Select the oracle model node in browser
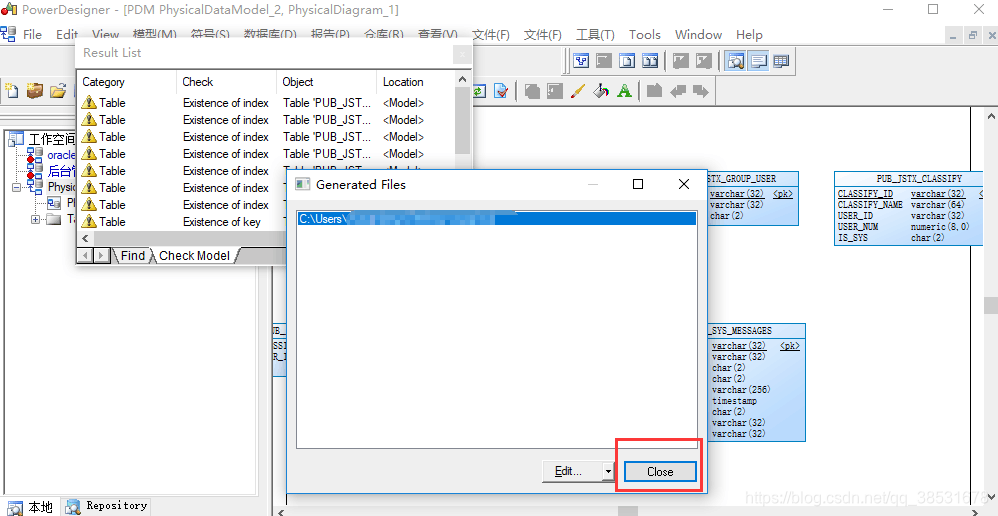The image size is (998, 516). (61, 155)
